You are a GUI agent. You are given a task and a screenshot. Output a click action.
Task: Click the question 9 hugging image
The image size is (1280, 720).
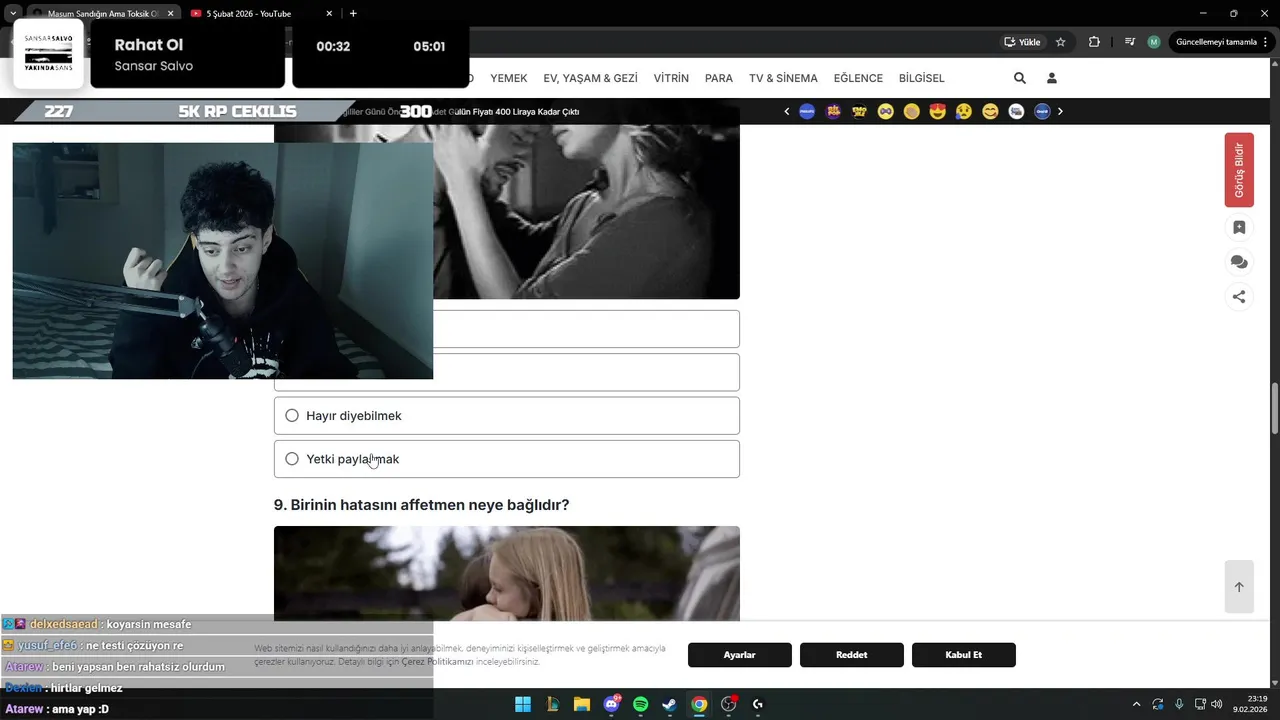click(507, 573)
